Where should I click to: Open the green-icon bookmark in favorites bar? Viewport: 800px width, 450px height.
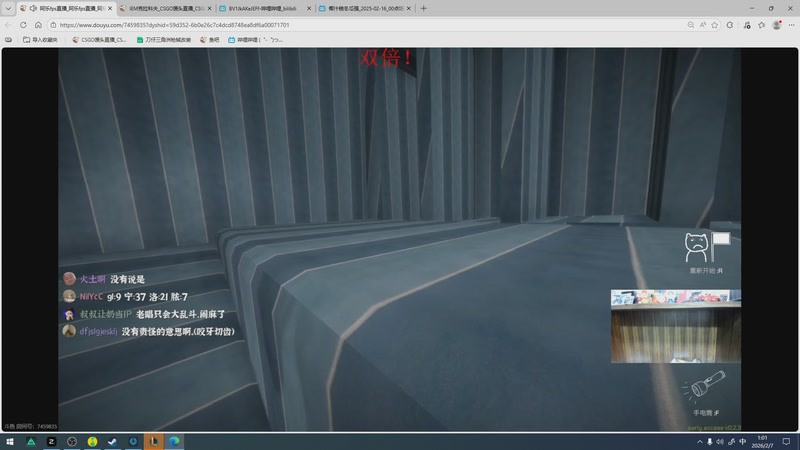[164, 39]
